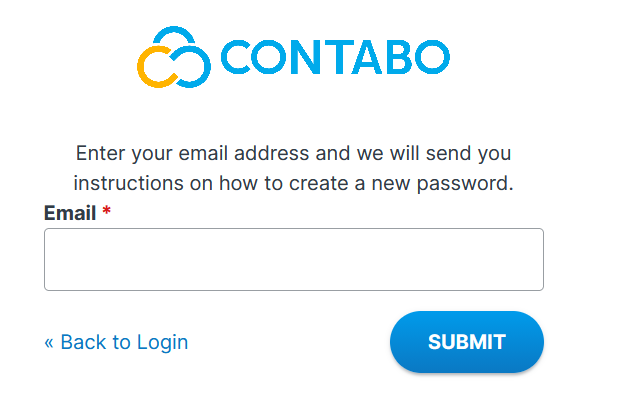Click the "Enter your email address" instruction line

293,154
